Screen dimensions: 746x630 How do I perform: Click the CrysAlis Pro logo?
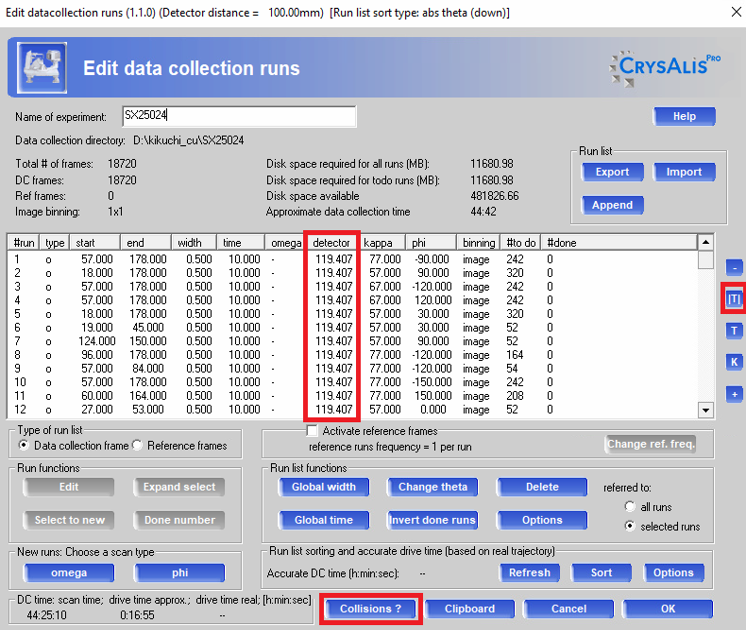coord(665,68)
